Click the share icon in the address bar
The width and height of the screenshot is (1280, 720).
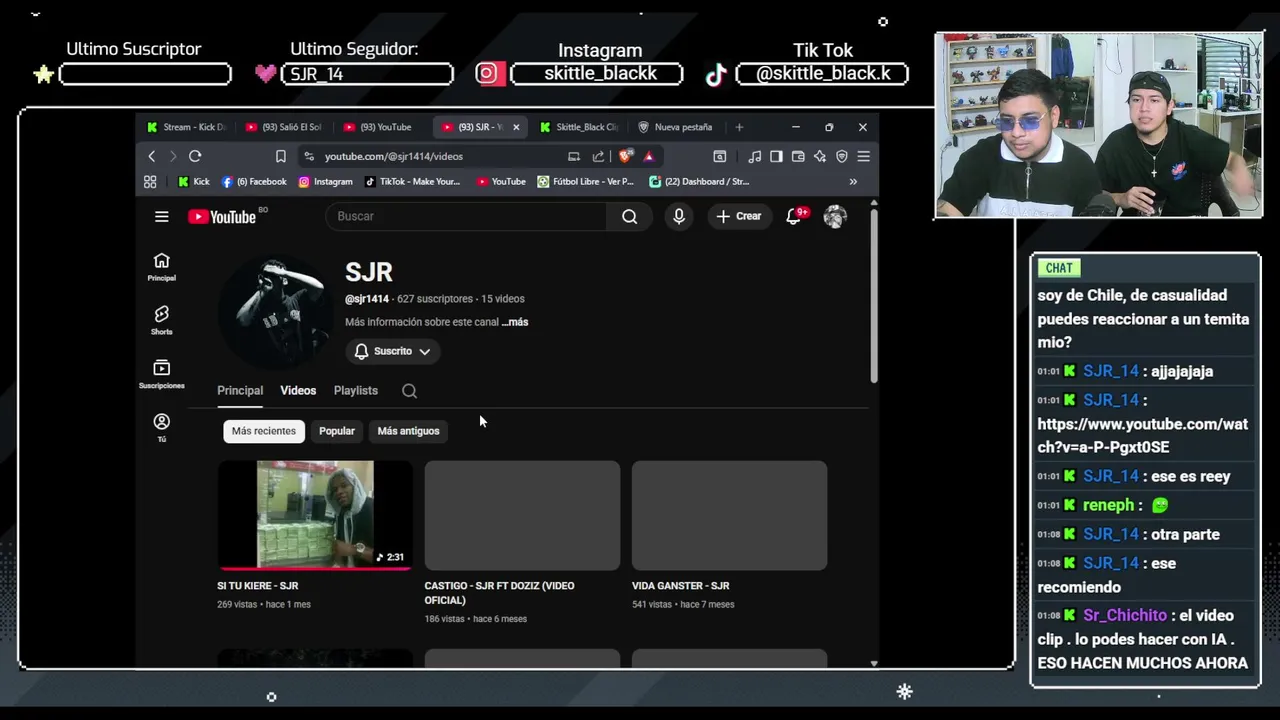[598, 156]
